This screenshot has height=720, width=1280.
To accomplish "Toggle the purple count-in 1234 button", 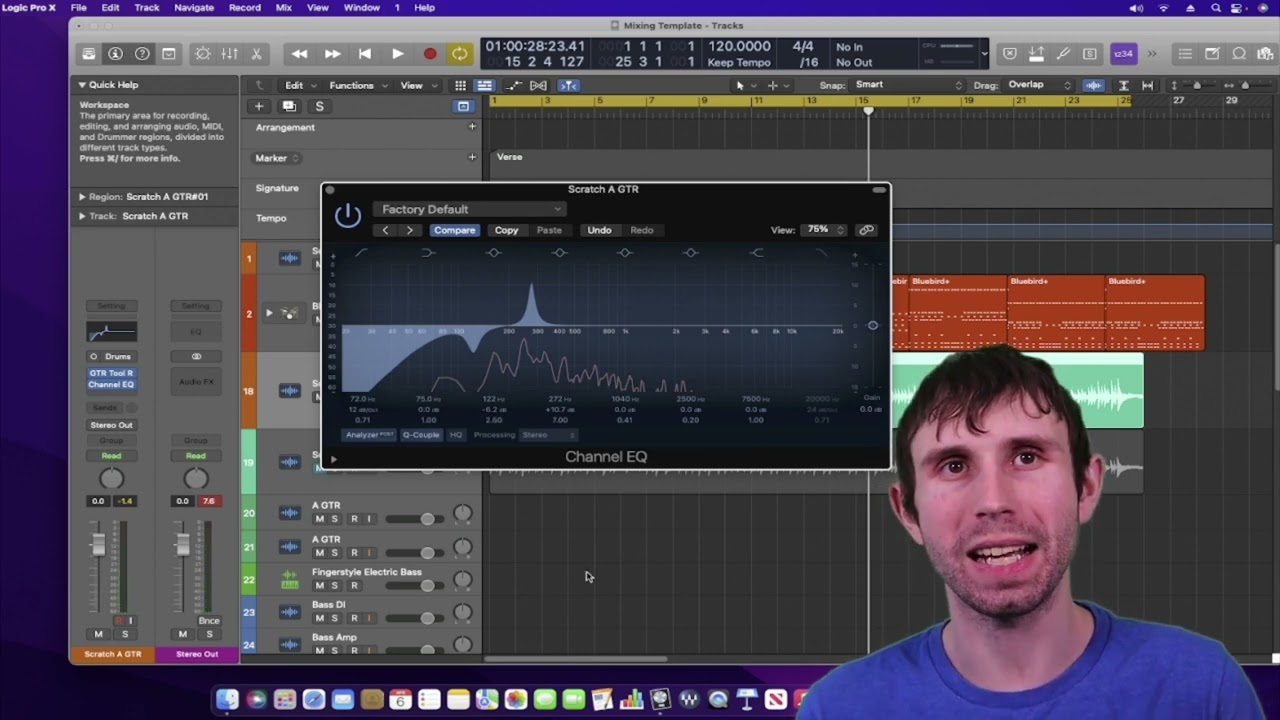I will coord(1123,54).
